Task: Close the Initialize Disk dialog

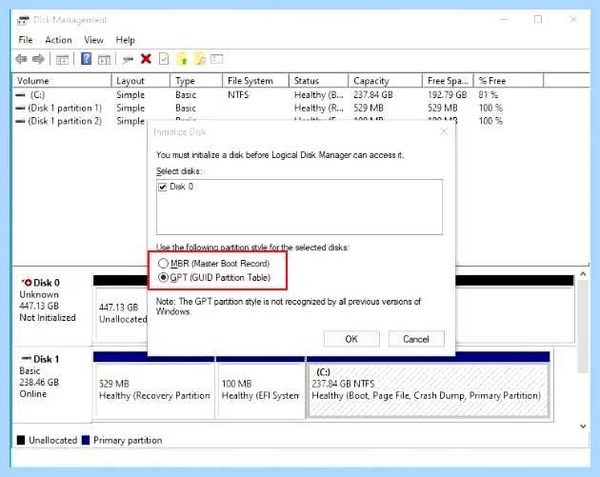Action: coord(444,132)
